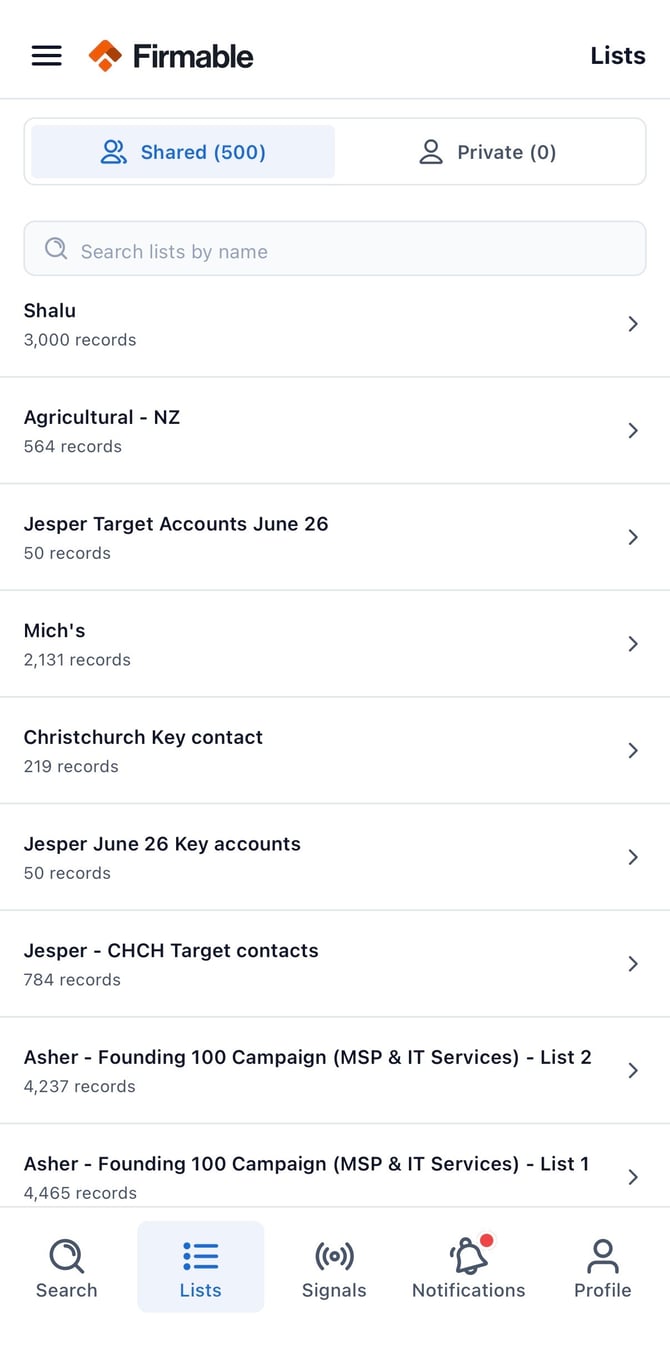Open the hamburger menu
The height and width of the screenshot is (1366, 670).
coord(47,56)
